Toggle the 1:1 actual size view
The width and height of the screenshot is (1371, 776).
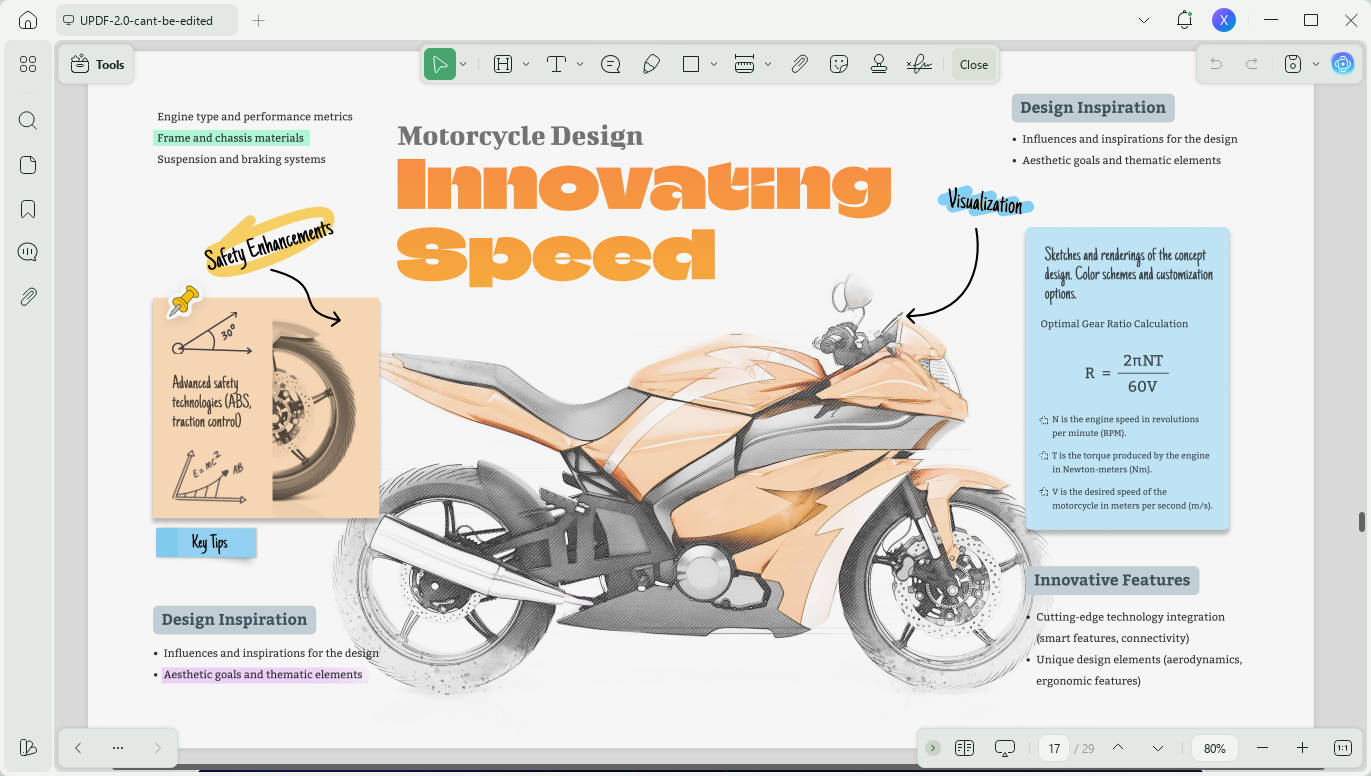pos(1343,748)
